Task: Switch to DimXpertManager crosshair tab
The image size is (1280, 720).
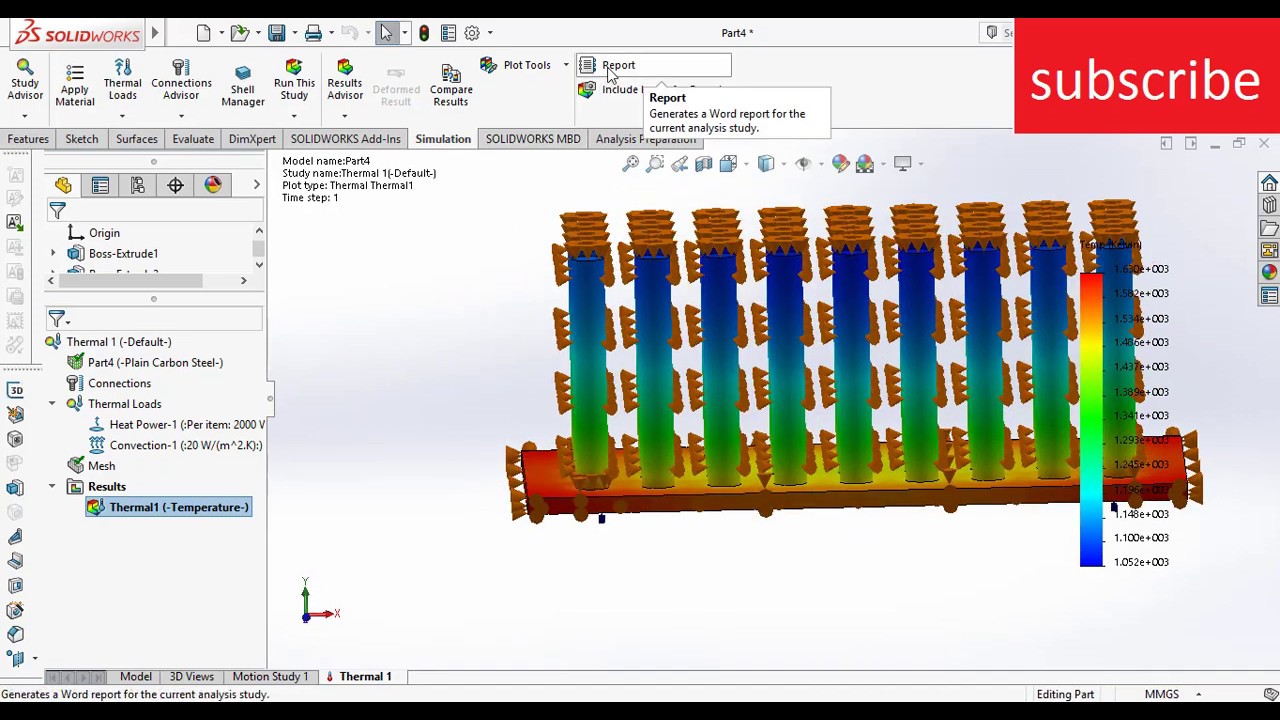Action: (x=175, y=185)
